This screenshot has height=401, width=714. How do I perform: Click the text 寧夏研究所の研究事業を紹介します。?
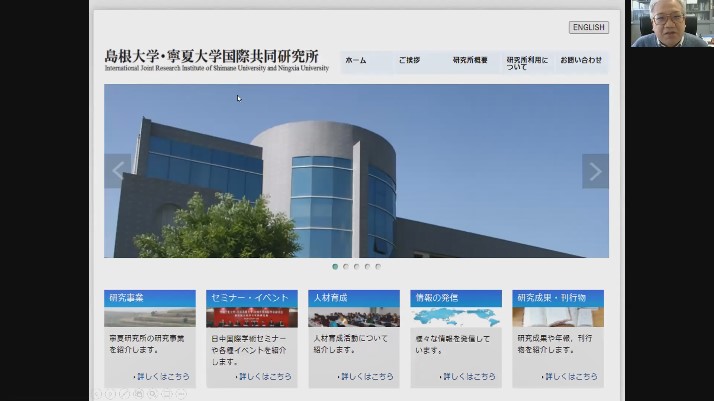click(x=147, y=344)
